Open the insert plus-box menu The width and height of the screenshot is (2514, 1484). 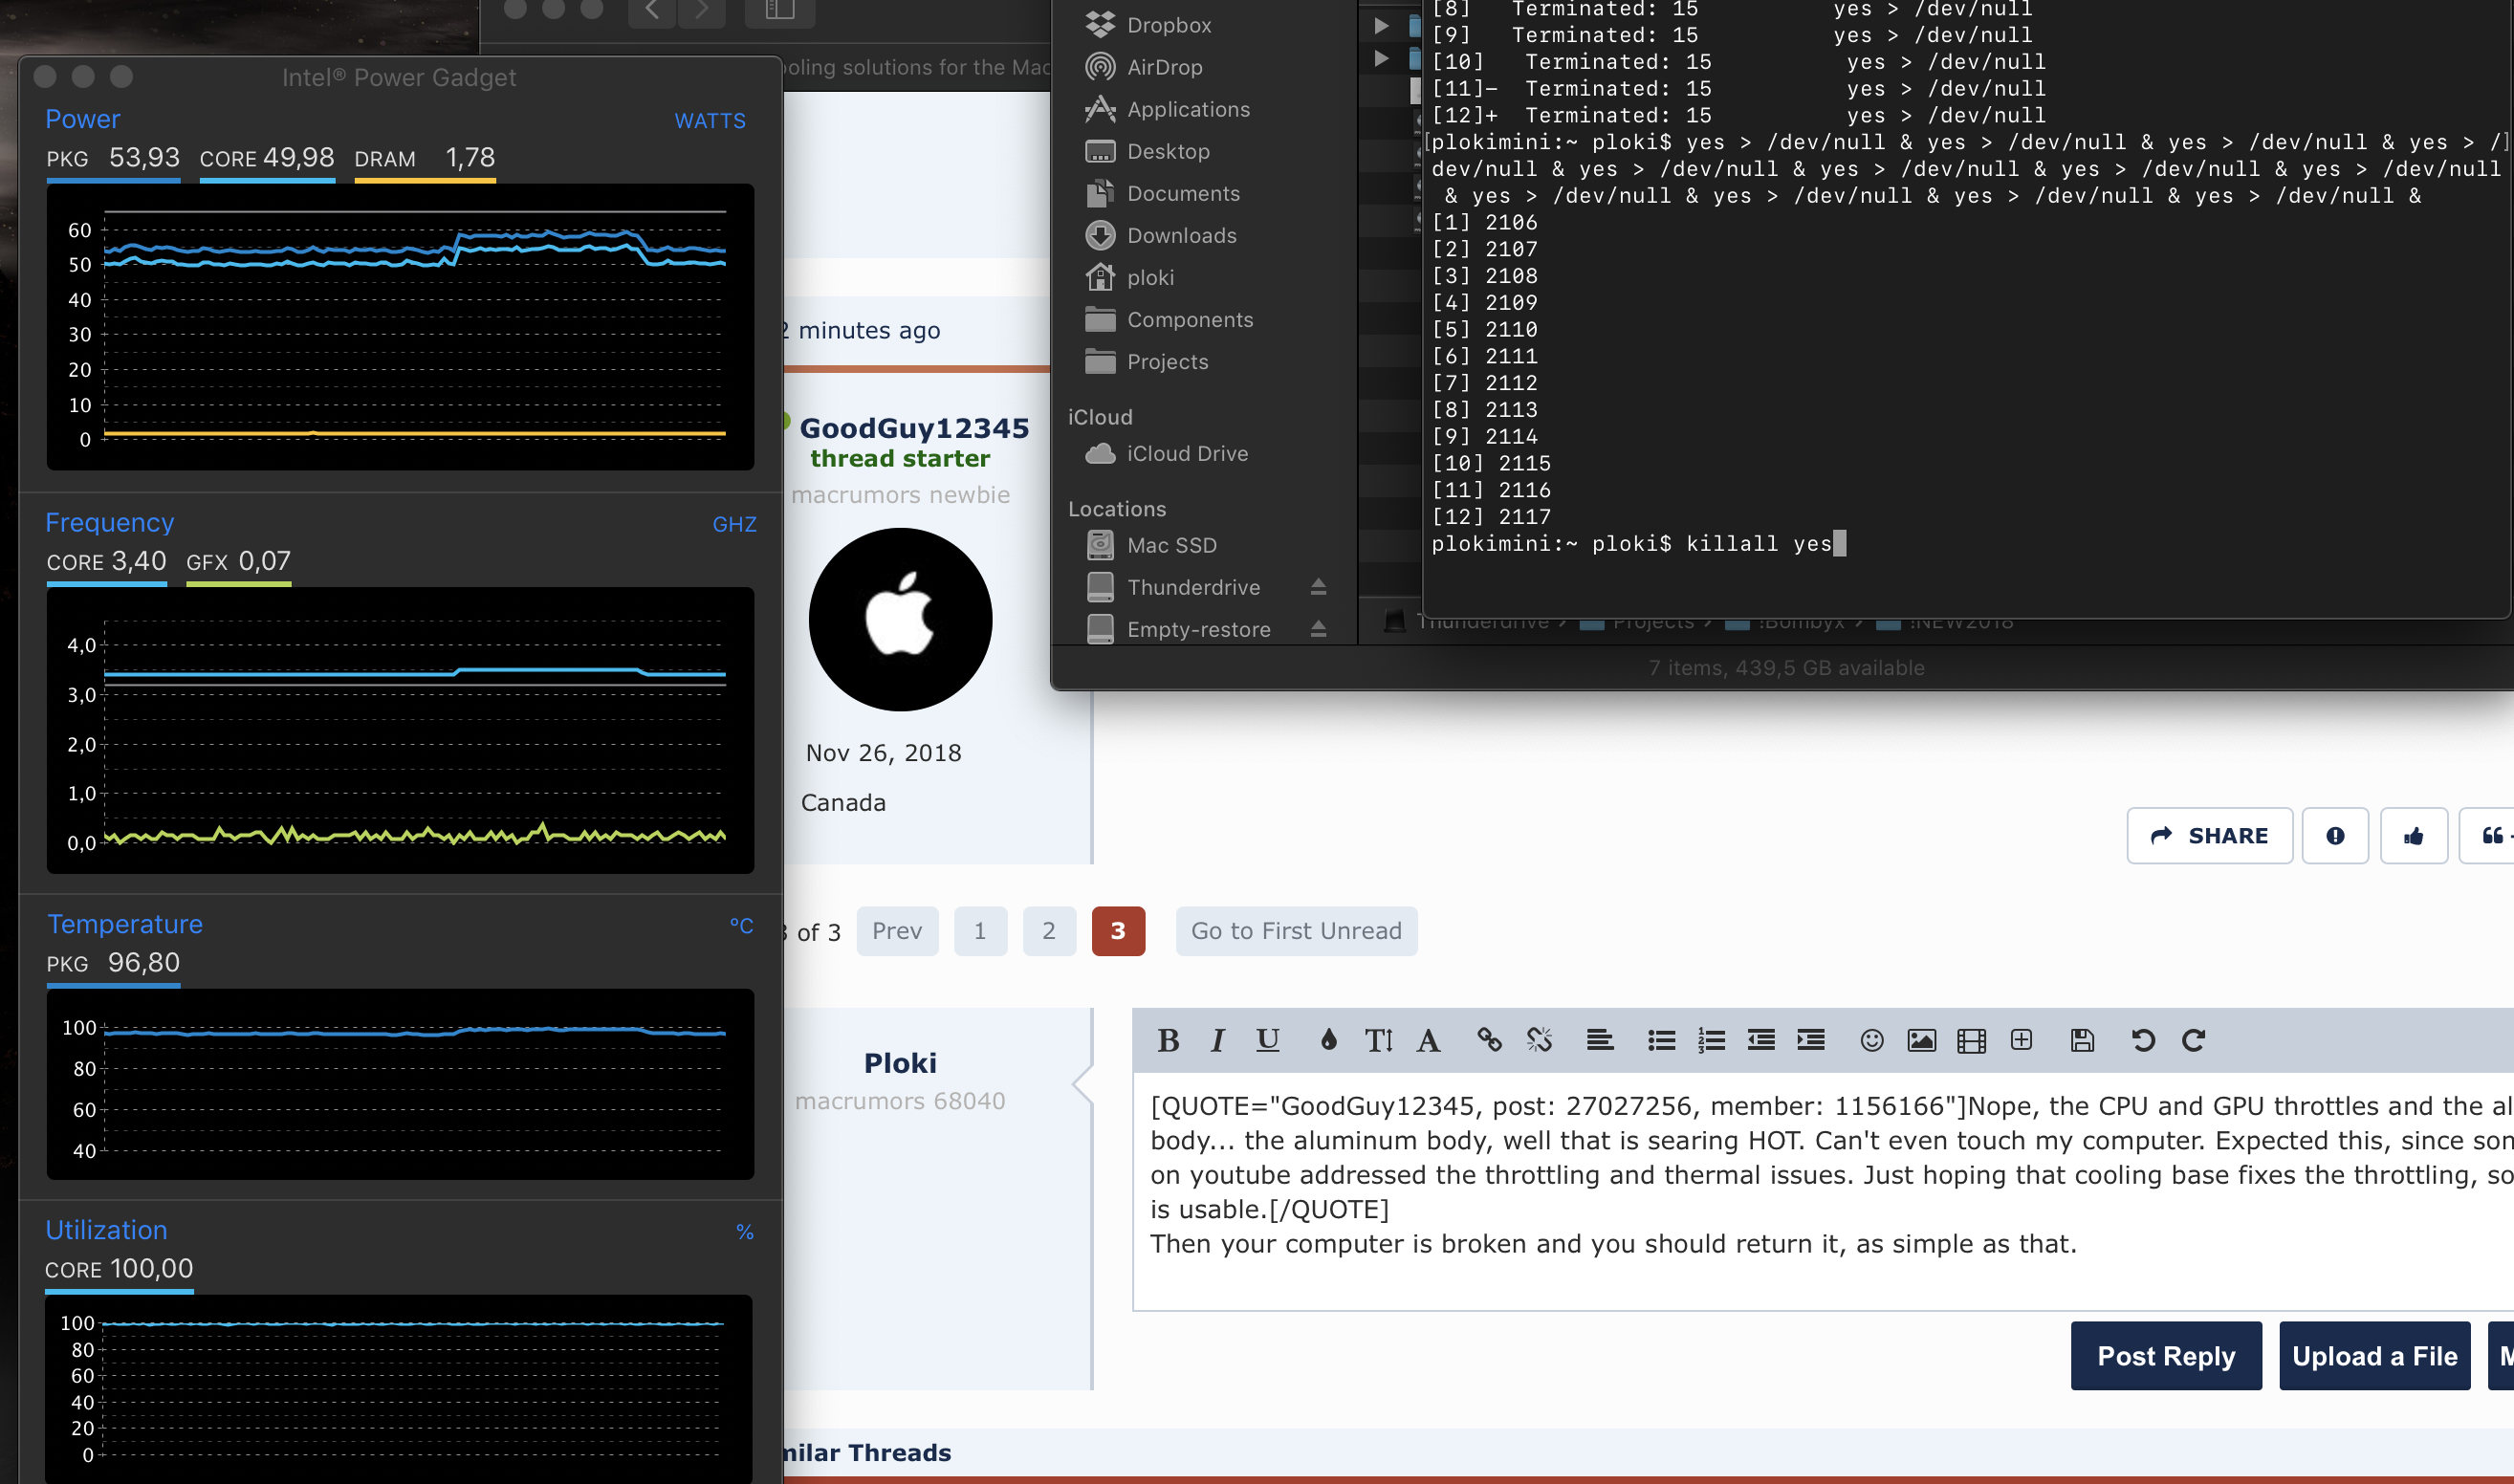tap(2021, 1040)
